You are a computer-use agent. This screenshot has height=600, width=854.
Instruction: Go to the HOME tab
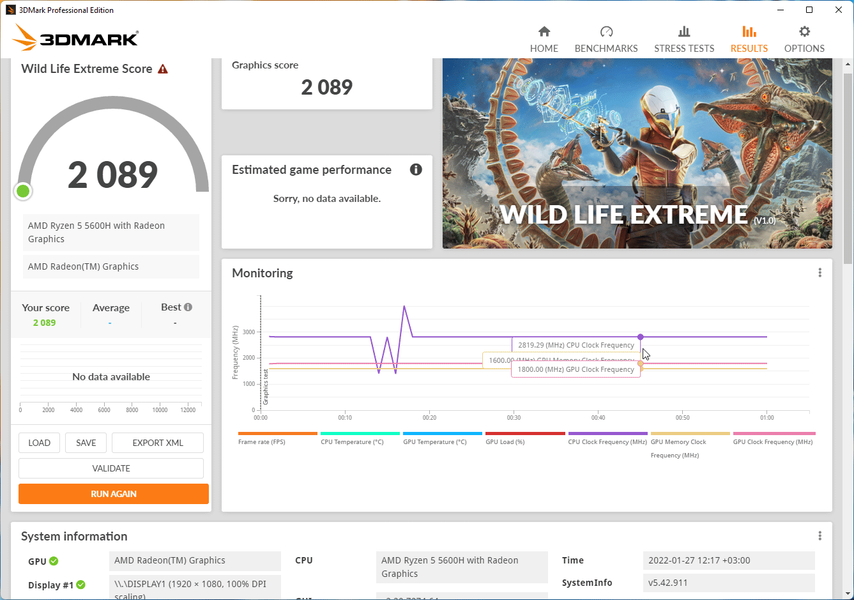pos(544,39)
